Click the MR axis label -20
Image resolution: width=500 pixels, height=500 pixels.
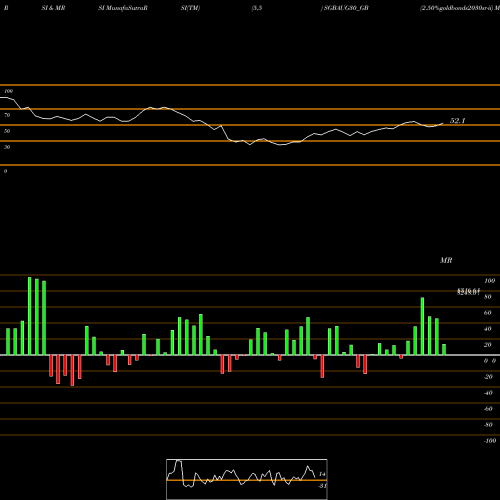[x=488, y=377]
